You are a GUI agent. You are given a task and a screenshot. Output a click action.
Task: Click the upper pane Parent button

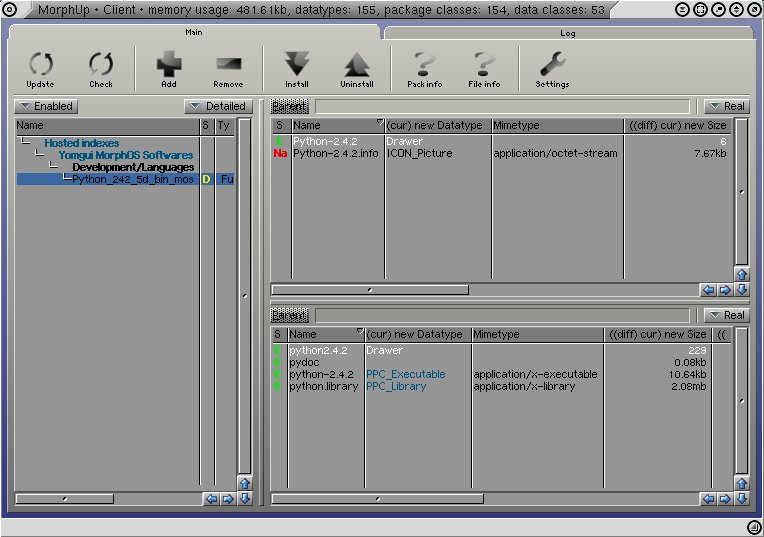(289, 106)
